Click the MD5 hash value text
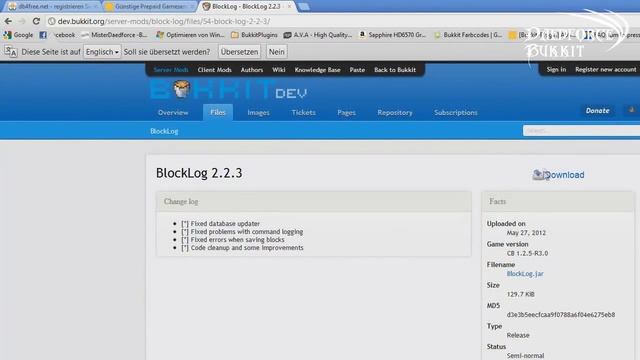The height and width of the screenshot is (360, 640). click(x=561, y=315)
